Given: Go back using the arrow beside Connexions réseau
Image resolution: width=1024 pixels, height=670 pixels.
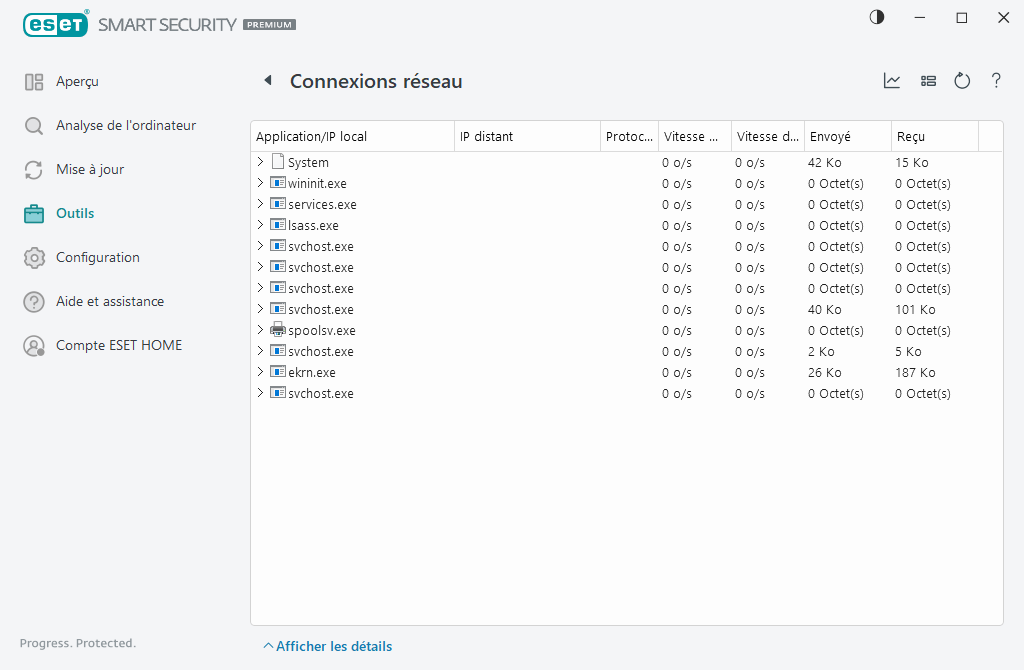Looking at the screenshot, I should pos(267,81).
